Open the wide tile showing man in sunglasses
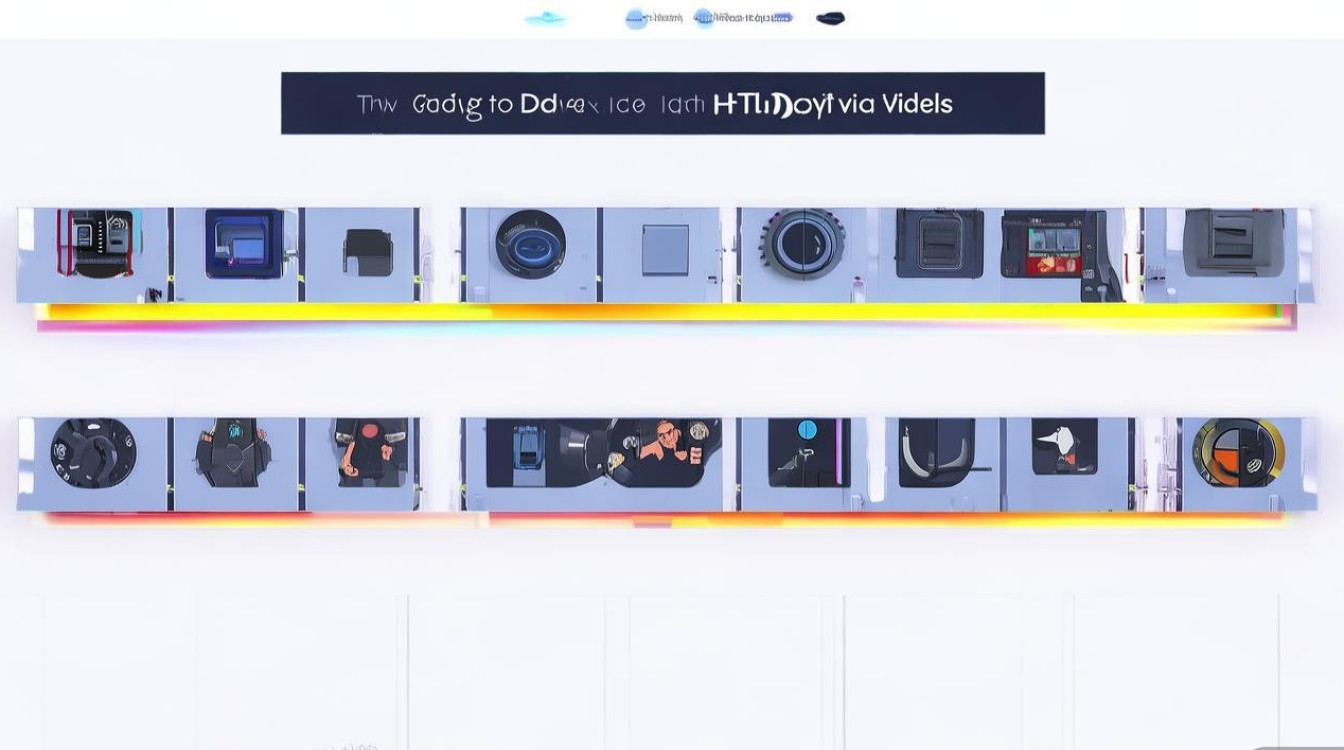The height and width of the screenshot is (750, 1344). pos(602,453)
